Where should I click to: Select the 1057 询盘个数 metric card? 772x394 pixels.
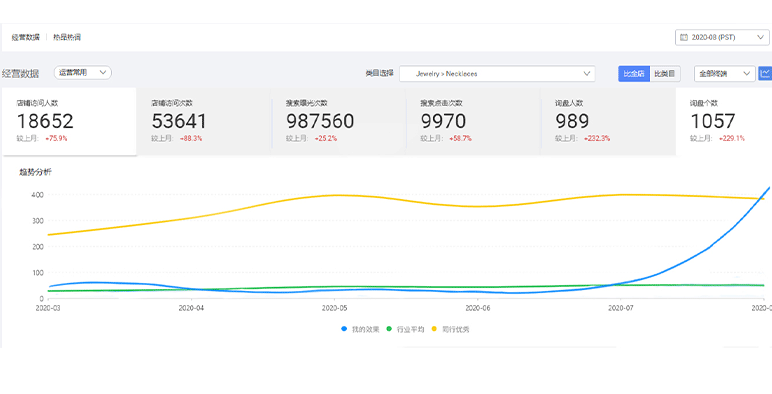click(x=724, y=122)
